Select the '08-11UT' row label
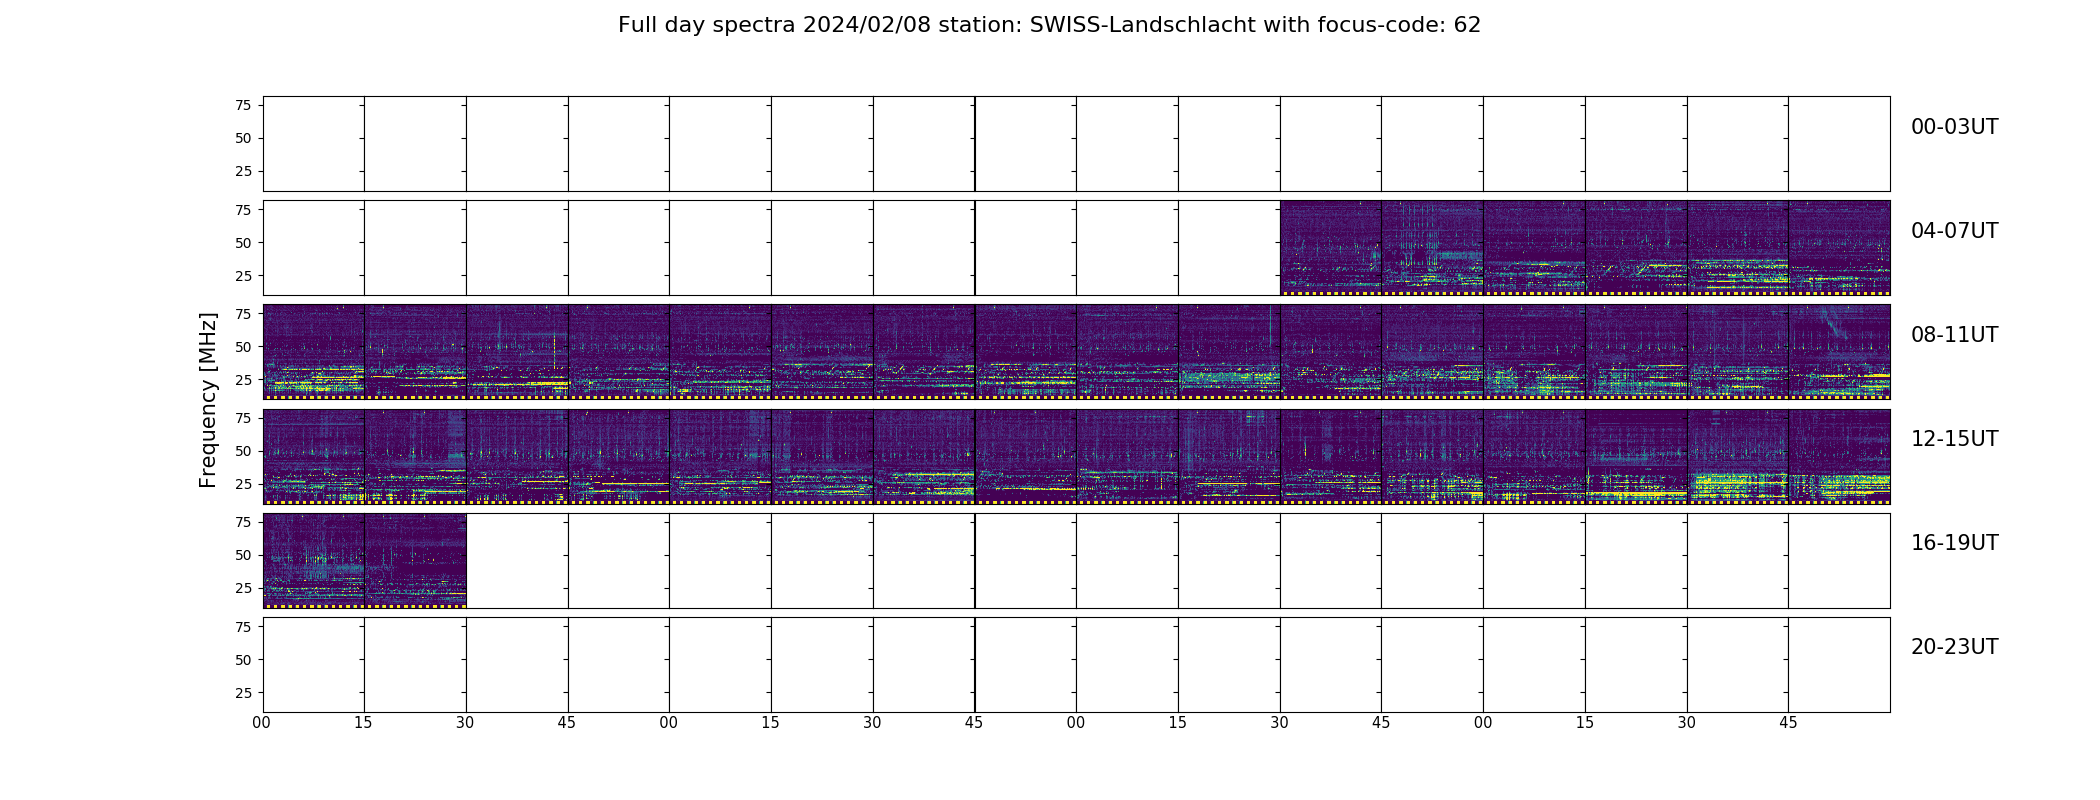 [x=1954, y=335]
